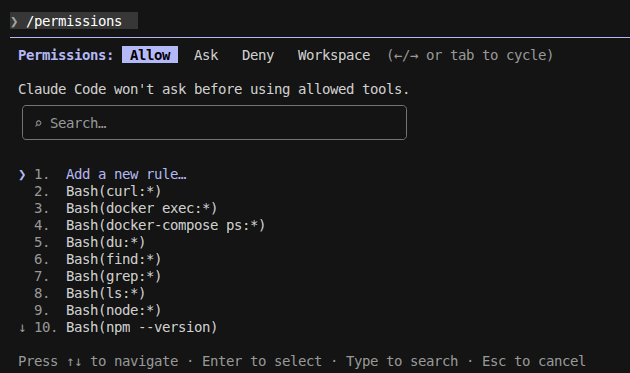This screenshot has width=630, height=373.
Task: Select the Bash(node:*) rule
Action: 113,310
